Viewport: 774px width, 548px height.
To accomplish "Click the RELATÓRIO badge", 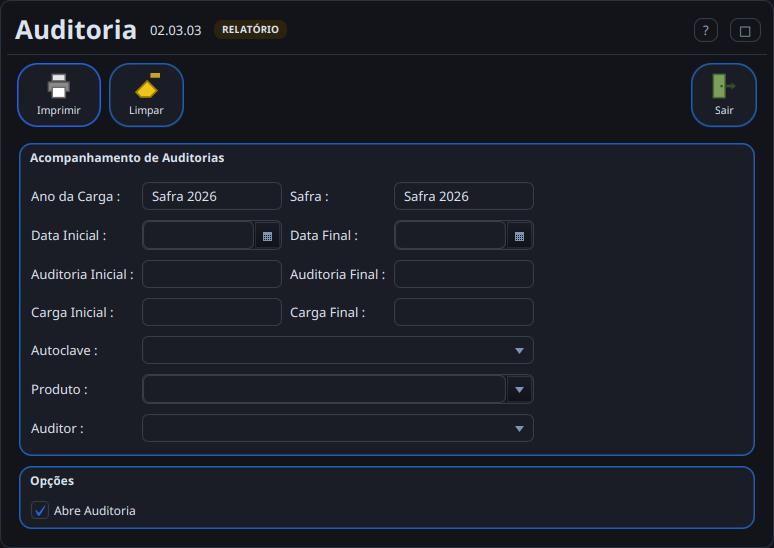I will click(x=250, y=30).
